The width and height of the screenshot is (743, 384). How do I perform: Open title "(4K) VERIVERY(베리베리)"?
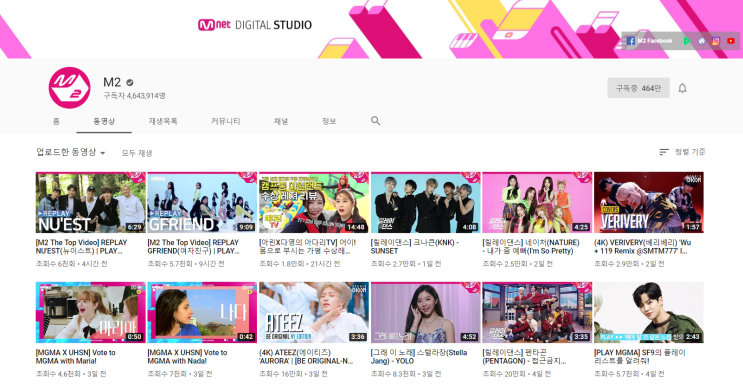click(643, 247)
